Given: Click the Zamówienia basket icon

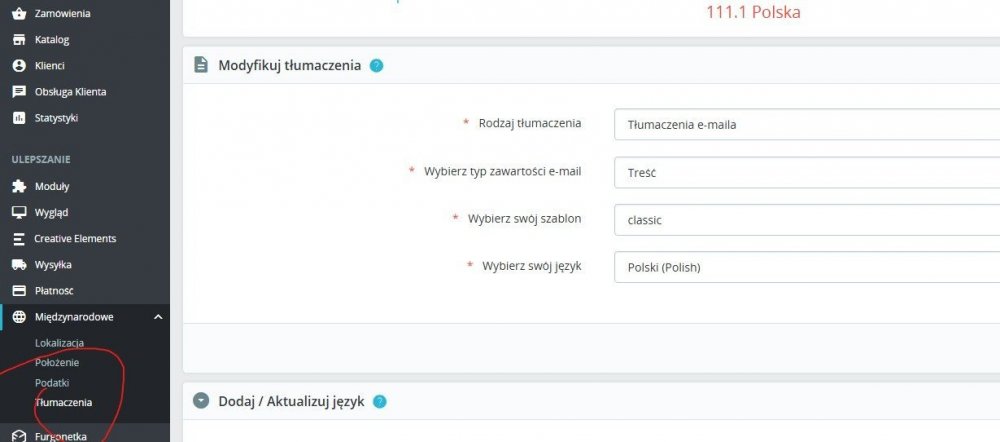Looking at the screenshot, I should click(18, 14).
